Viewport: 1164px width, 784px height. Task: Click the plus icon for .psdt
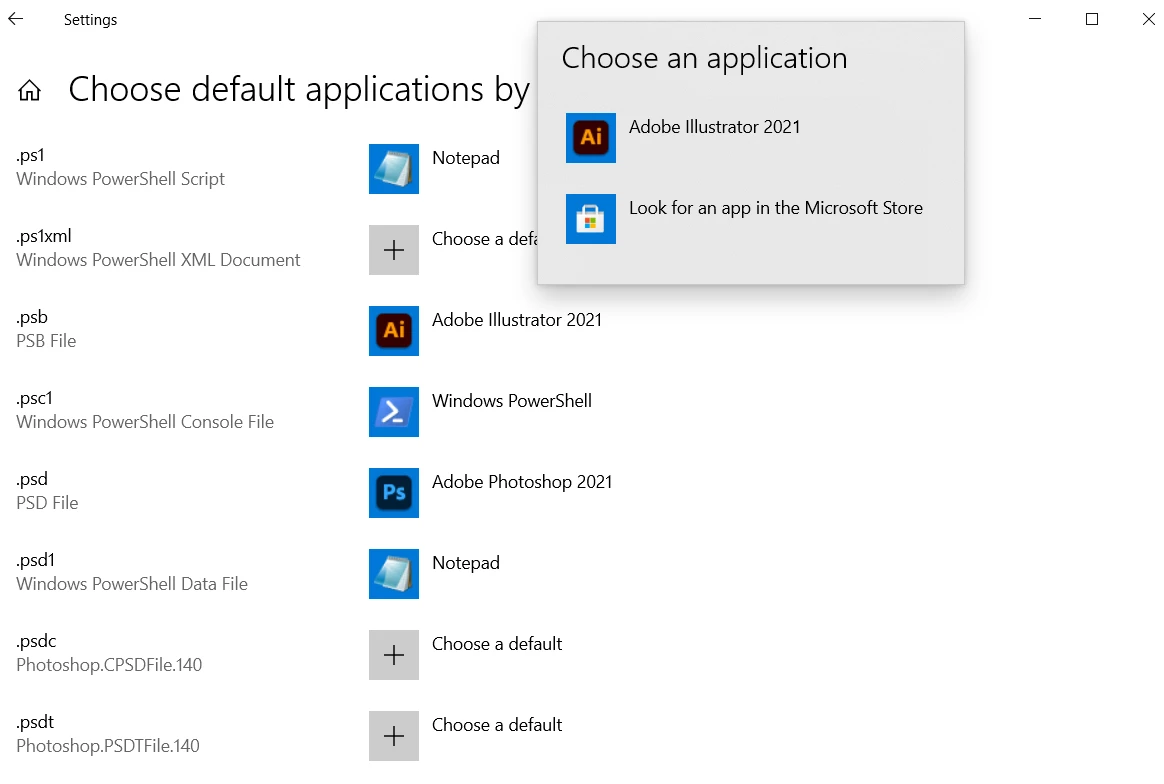point(393,736)
